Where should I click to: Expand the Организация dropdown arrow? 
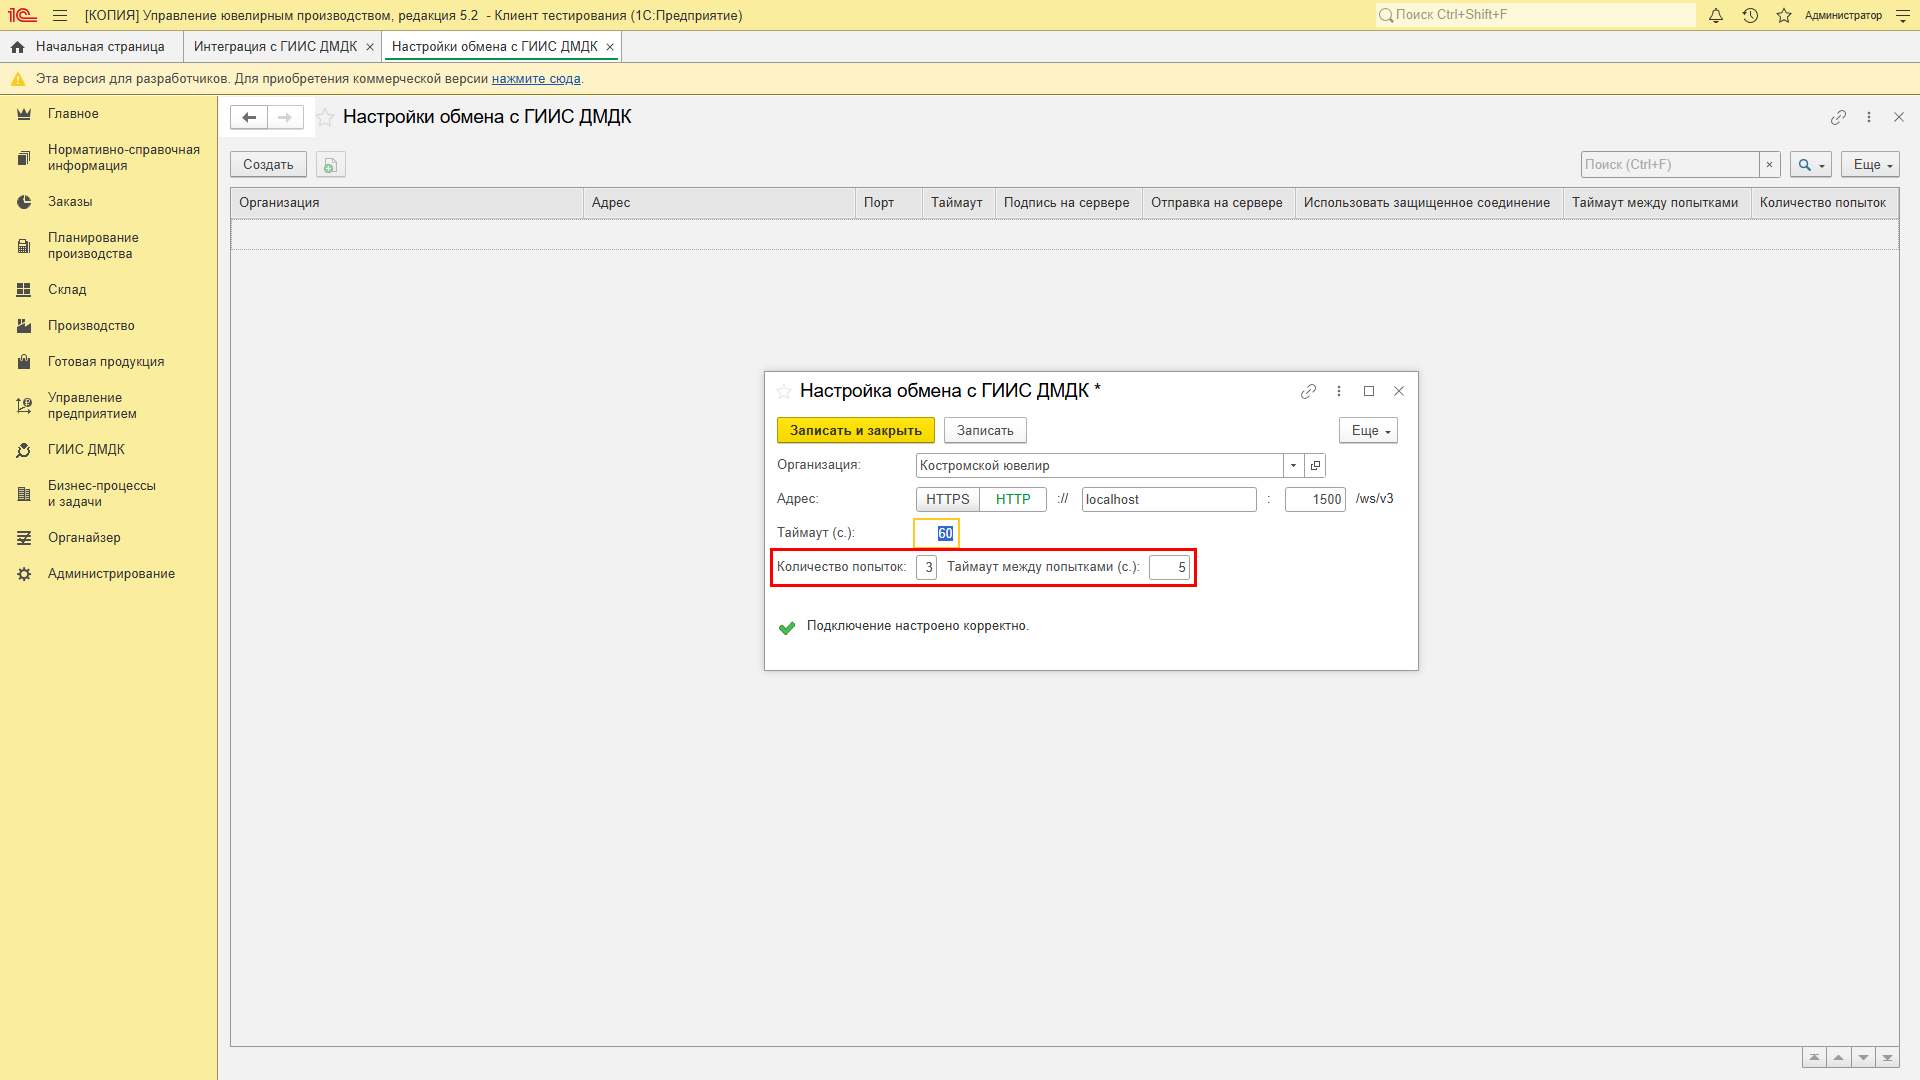coord(1293,465)
